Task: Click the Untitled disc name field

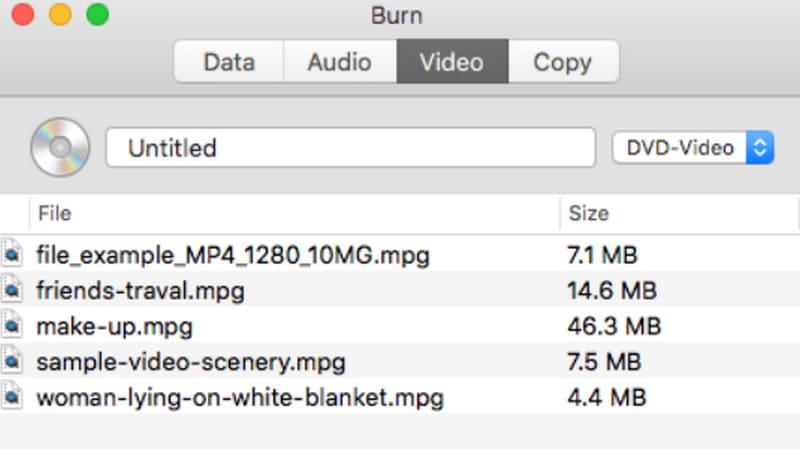Action: [x=350, y=148]
